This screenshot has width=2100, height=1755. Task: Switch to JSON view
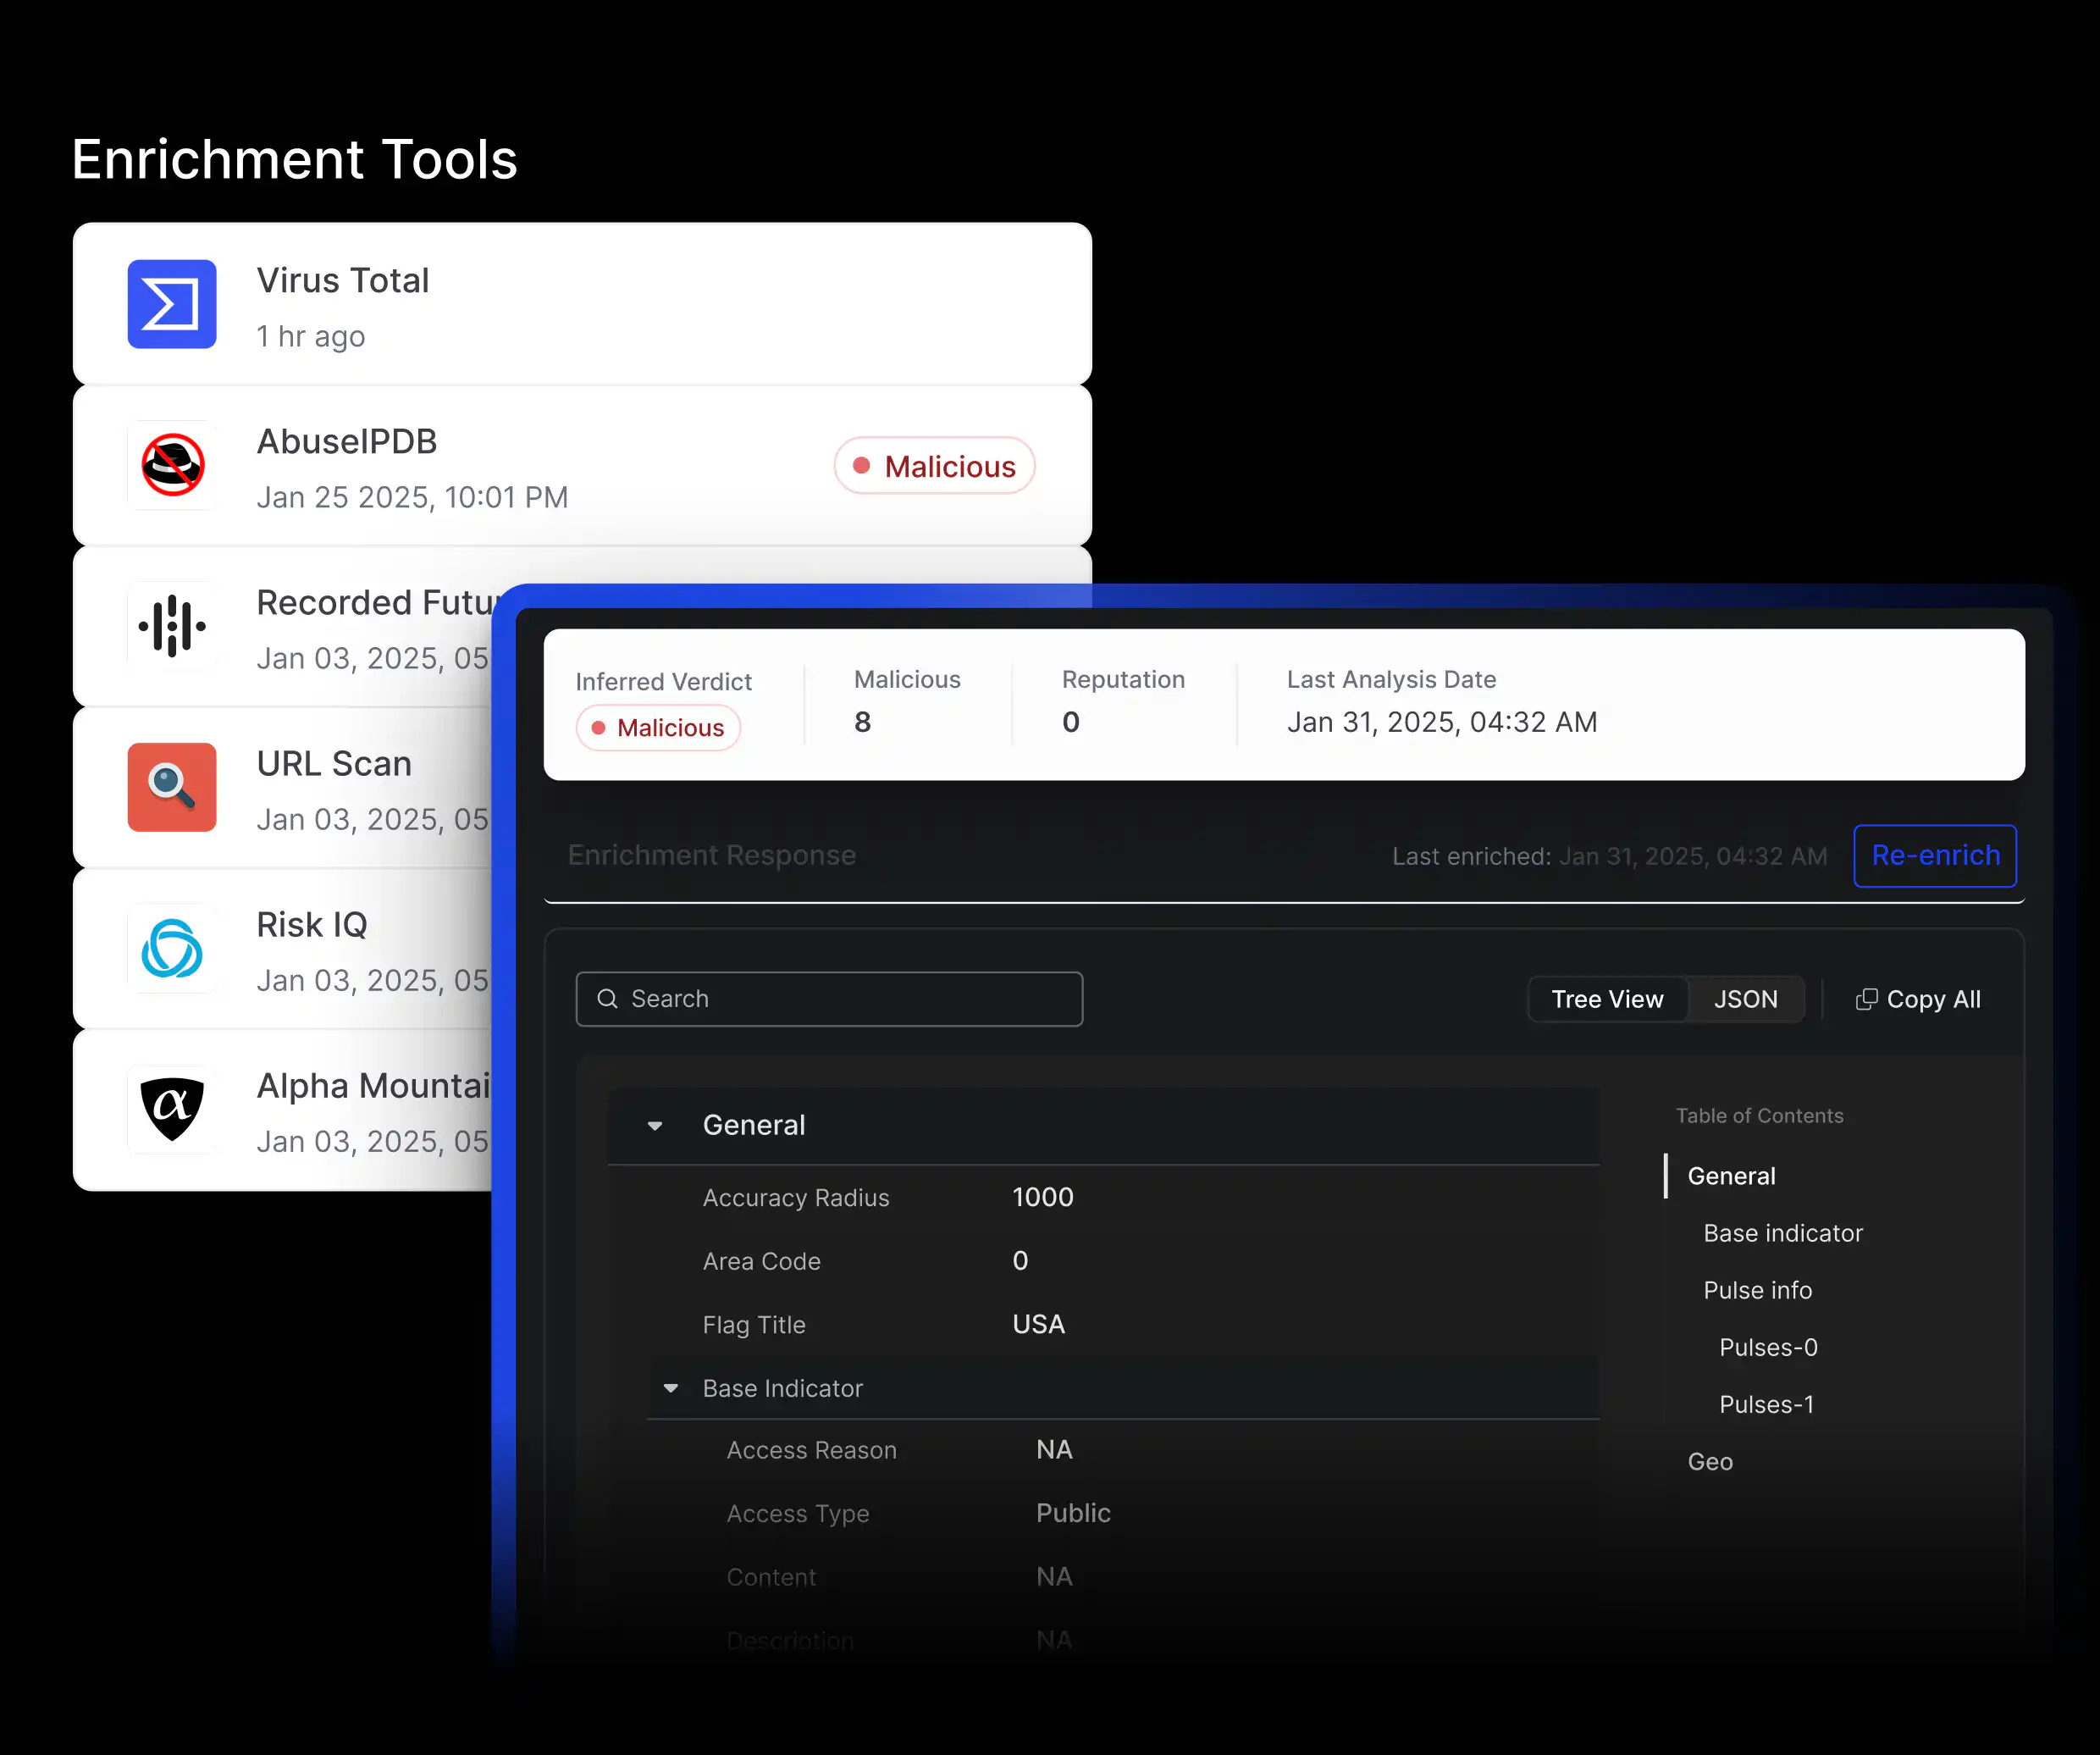(1746, 998)
